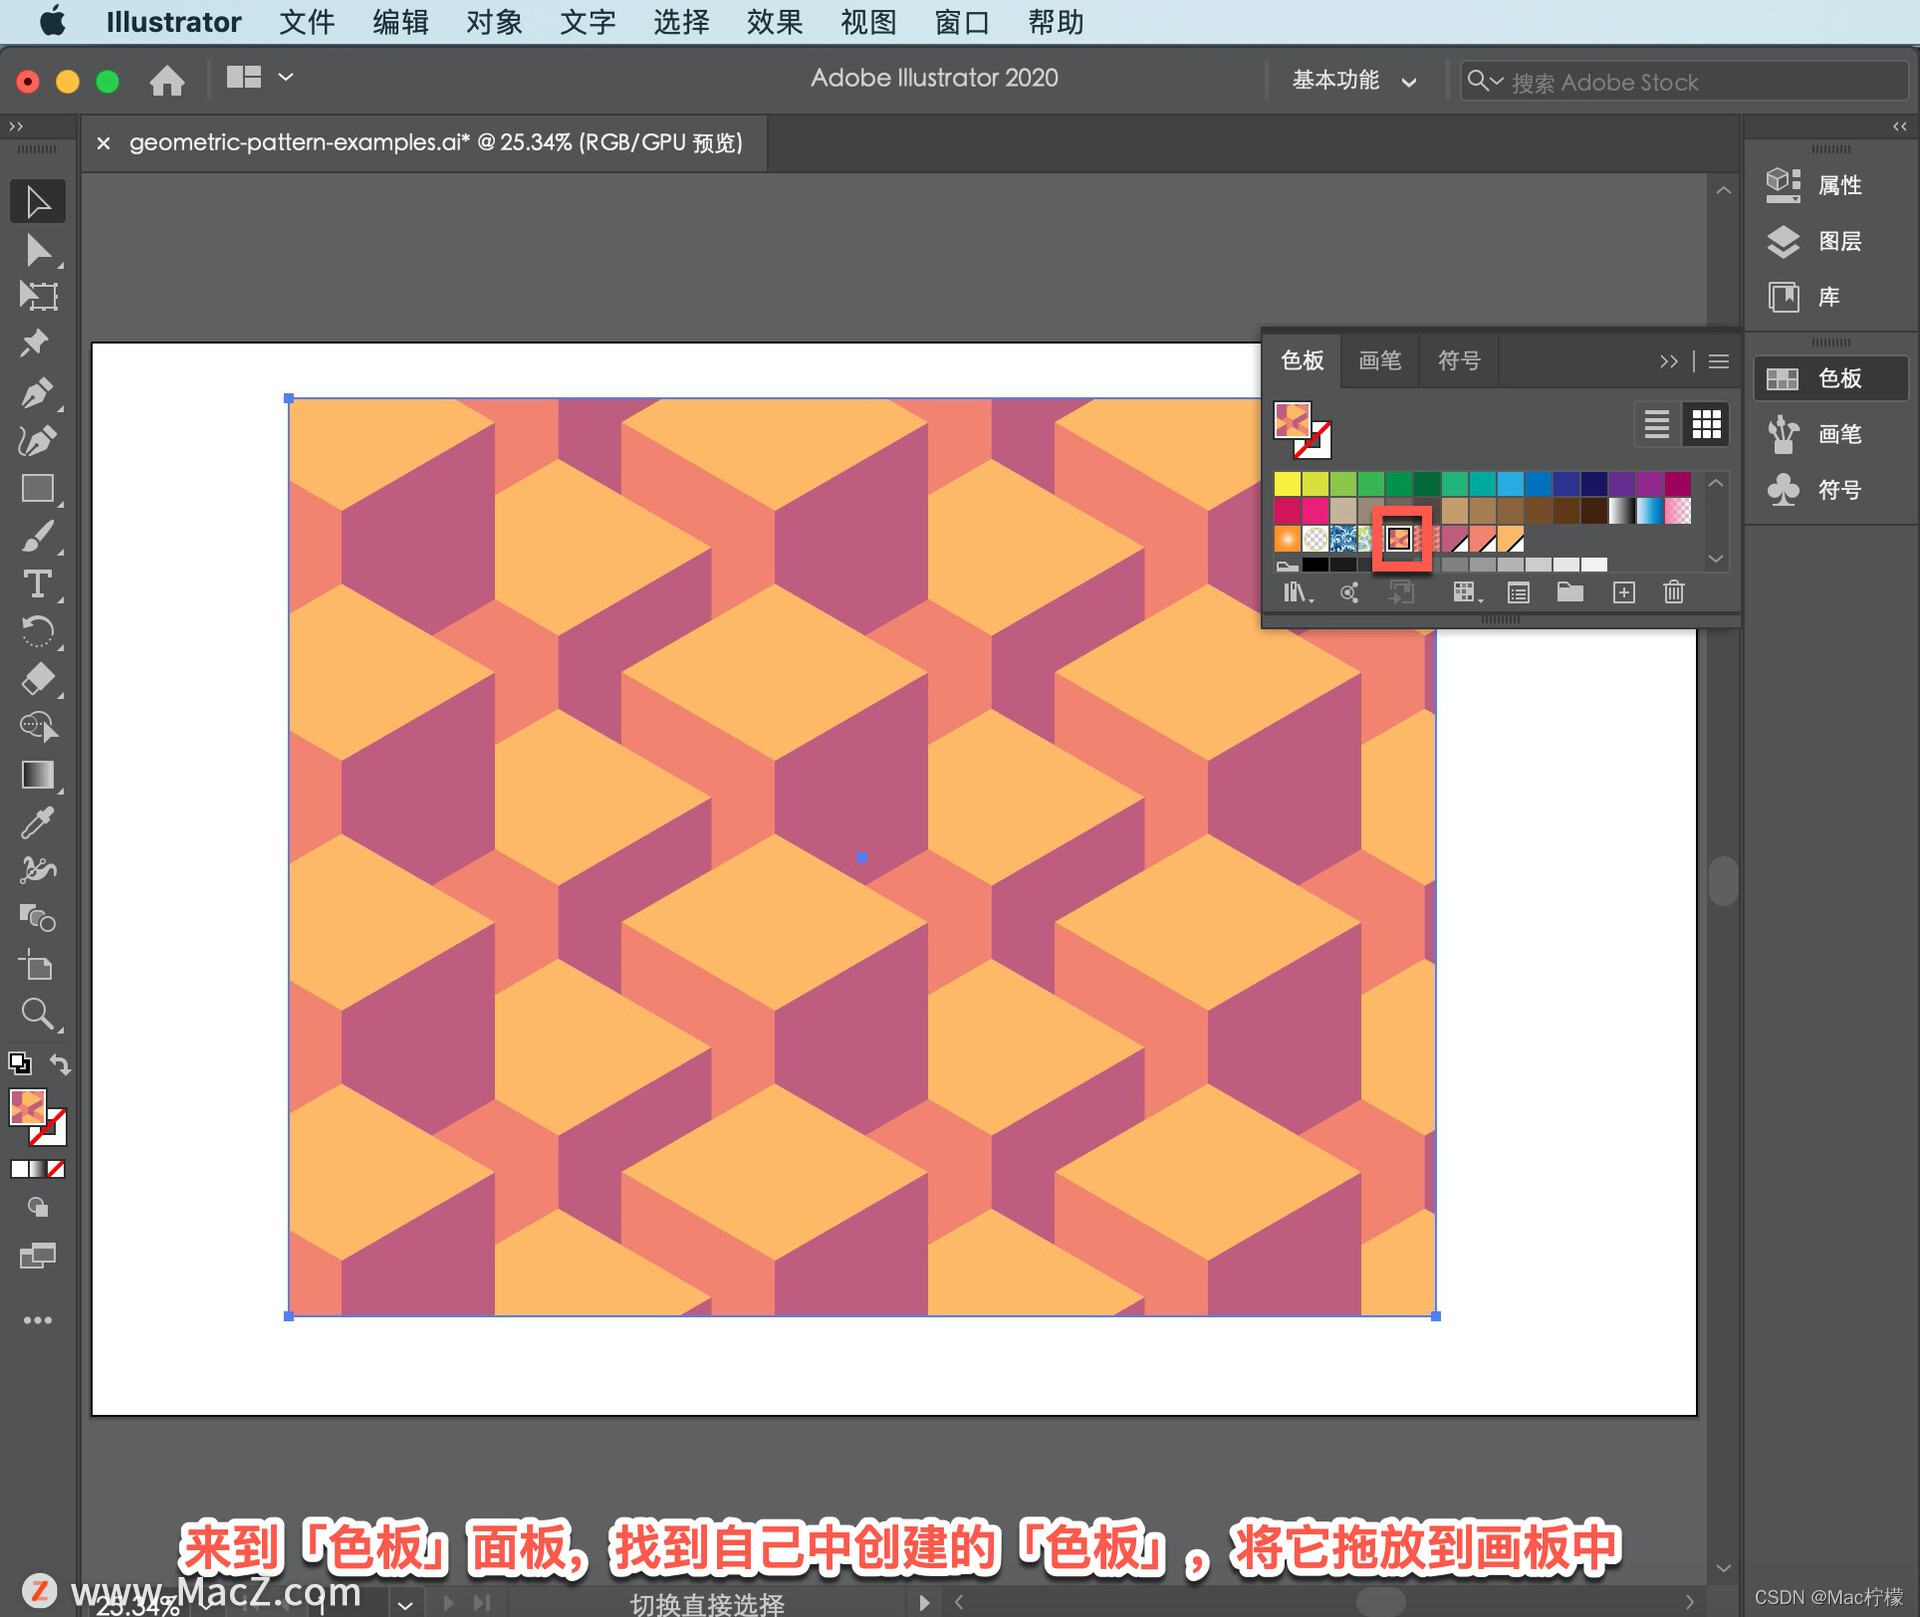Select the yellow color swatch
Image resolution: width=1920 pixels, height=1617 pixels.
pos(1287,484)
